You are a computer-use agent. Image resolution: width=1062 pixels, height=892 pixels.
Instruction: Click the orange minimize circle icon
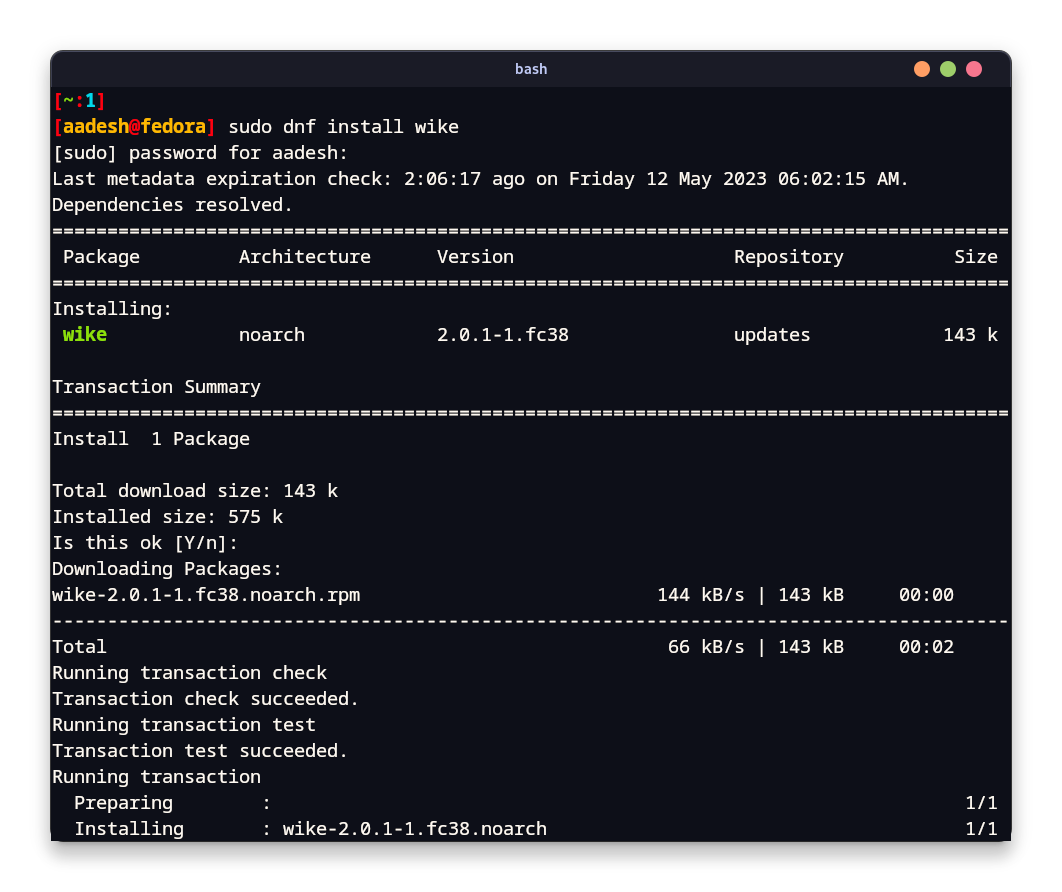coord(920,69)
